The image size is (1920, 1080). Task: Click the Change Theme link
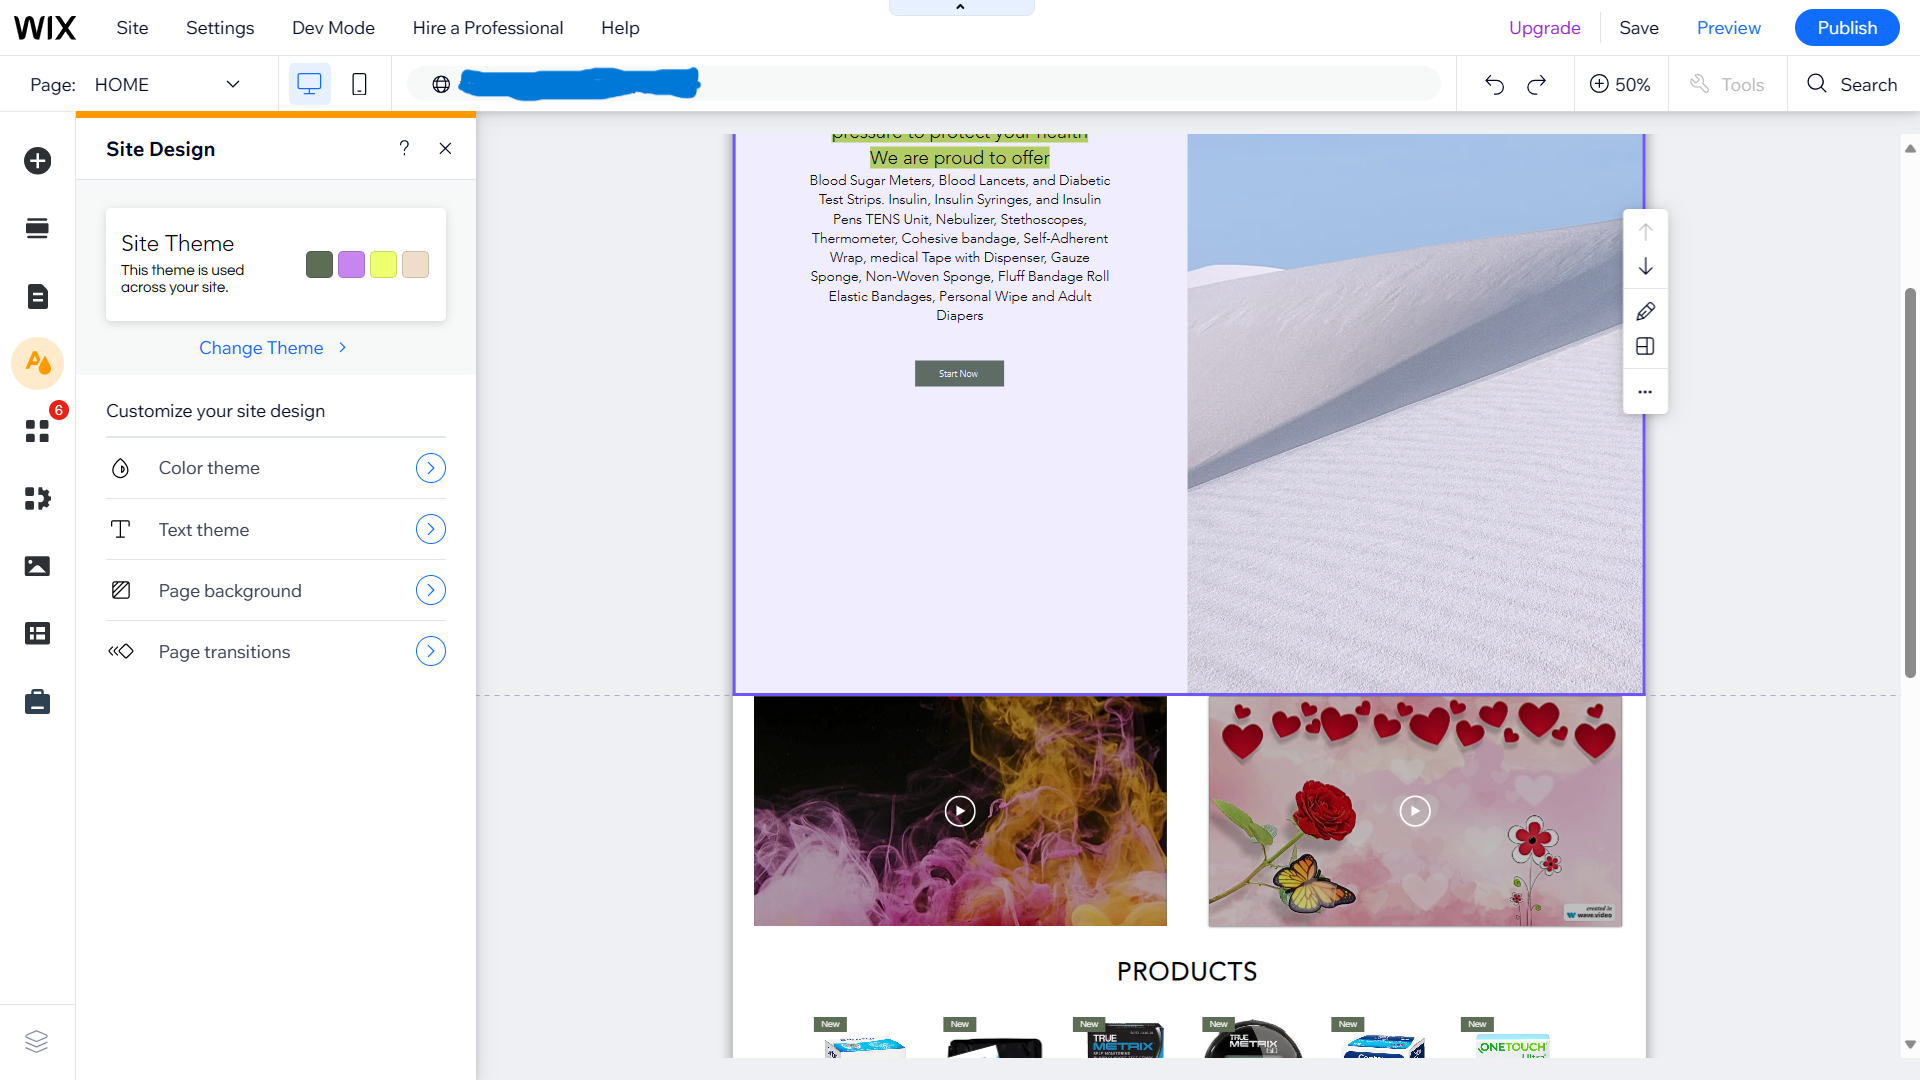262,348
